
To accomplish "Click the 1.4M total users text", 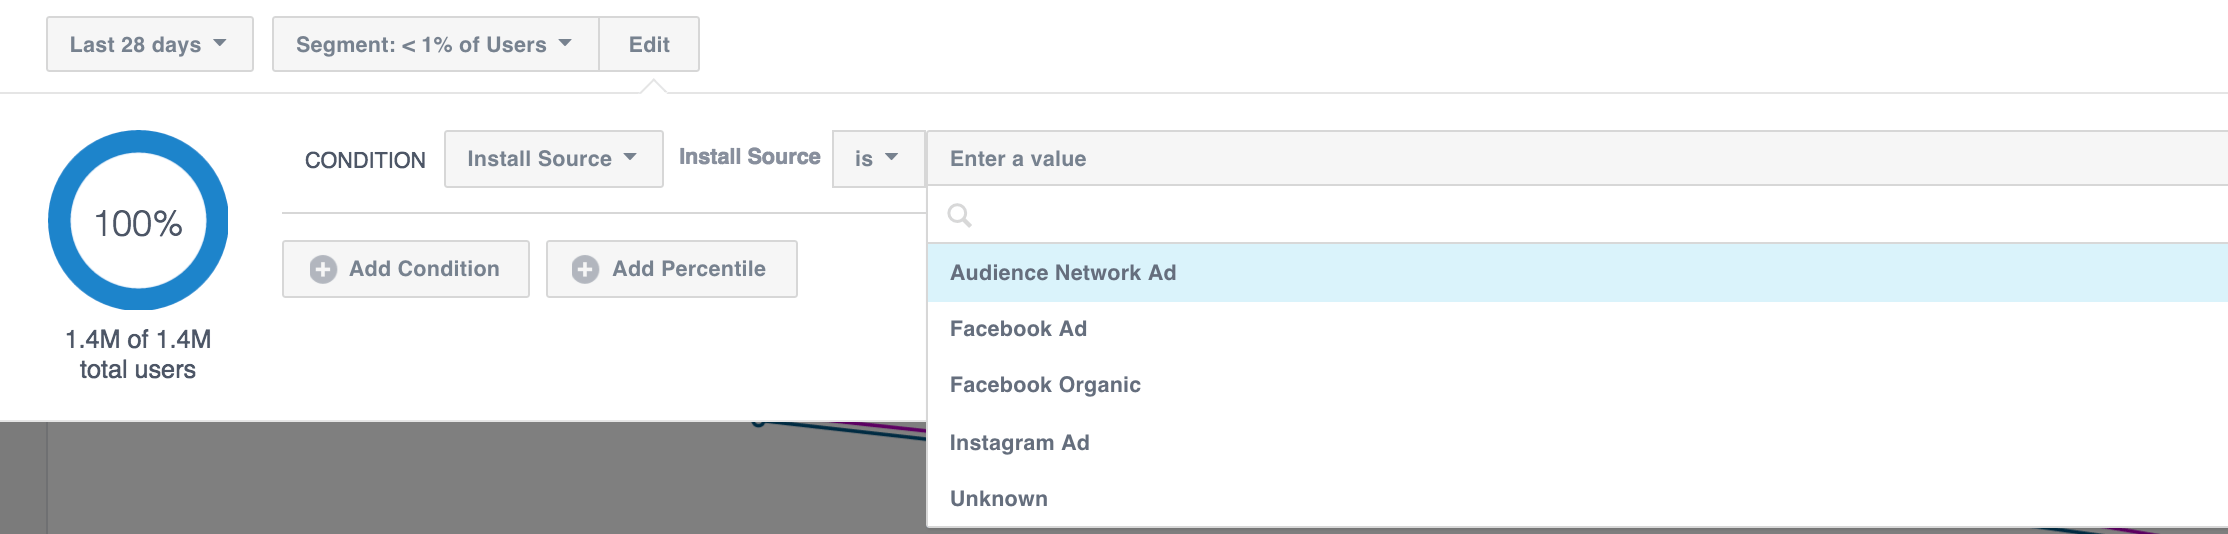I will click(138, 354).
